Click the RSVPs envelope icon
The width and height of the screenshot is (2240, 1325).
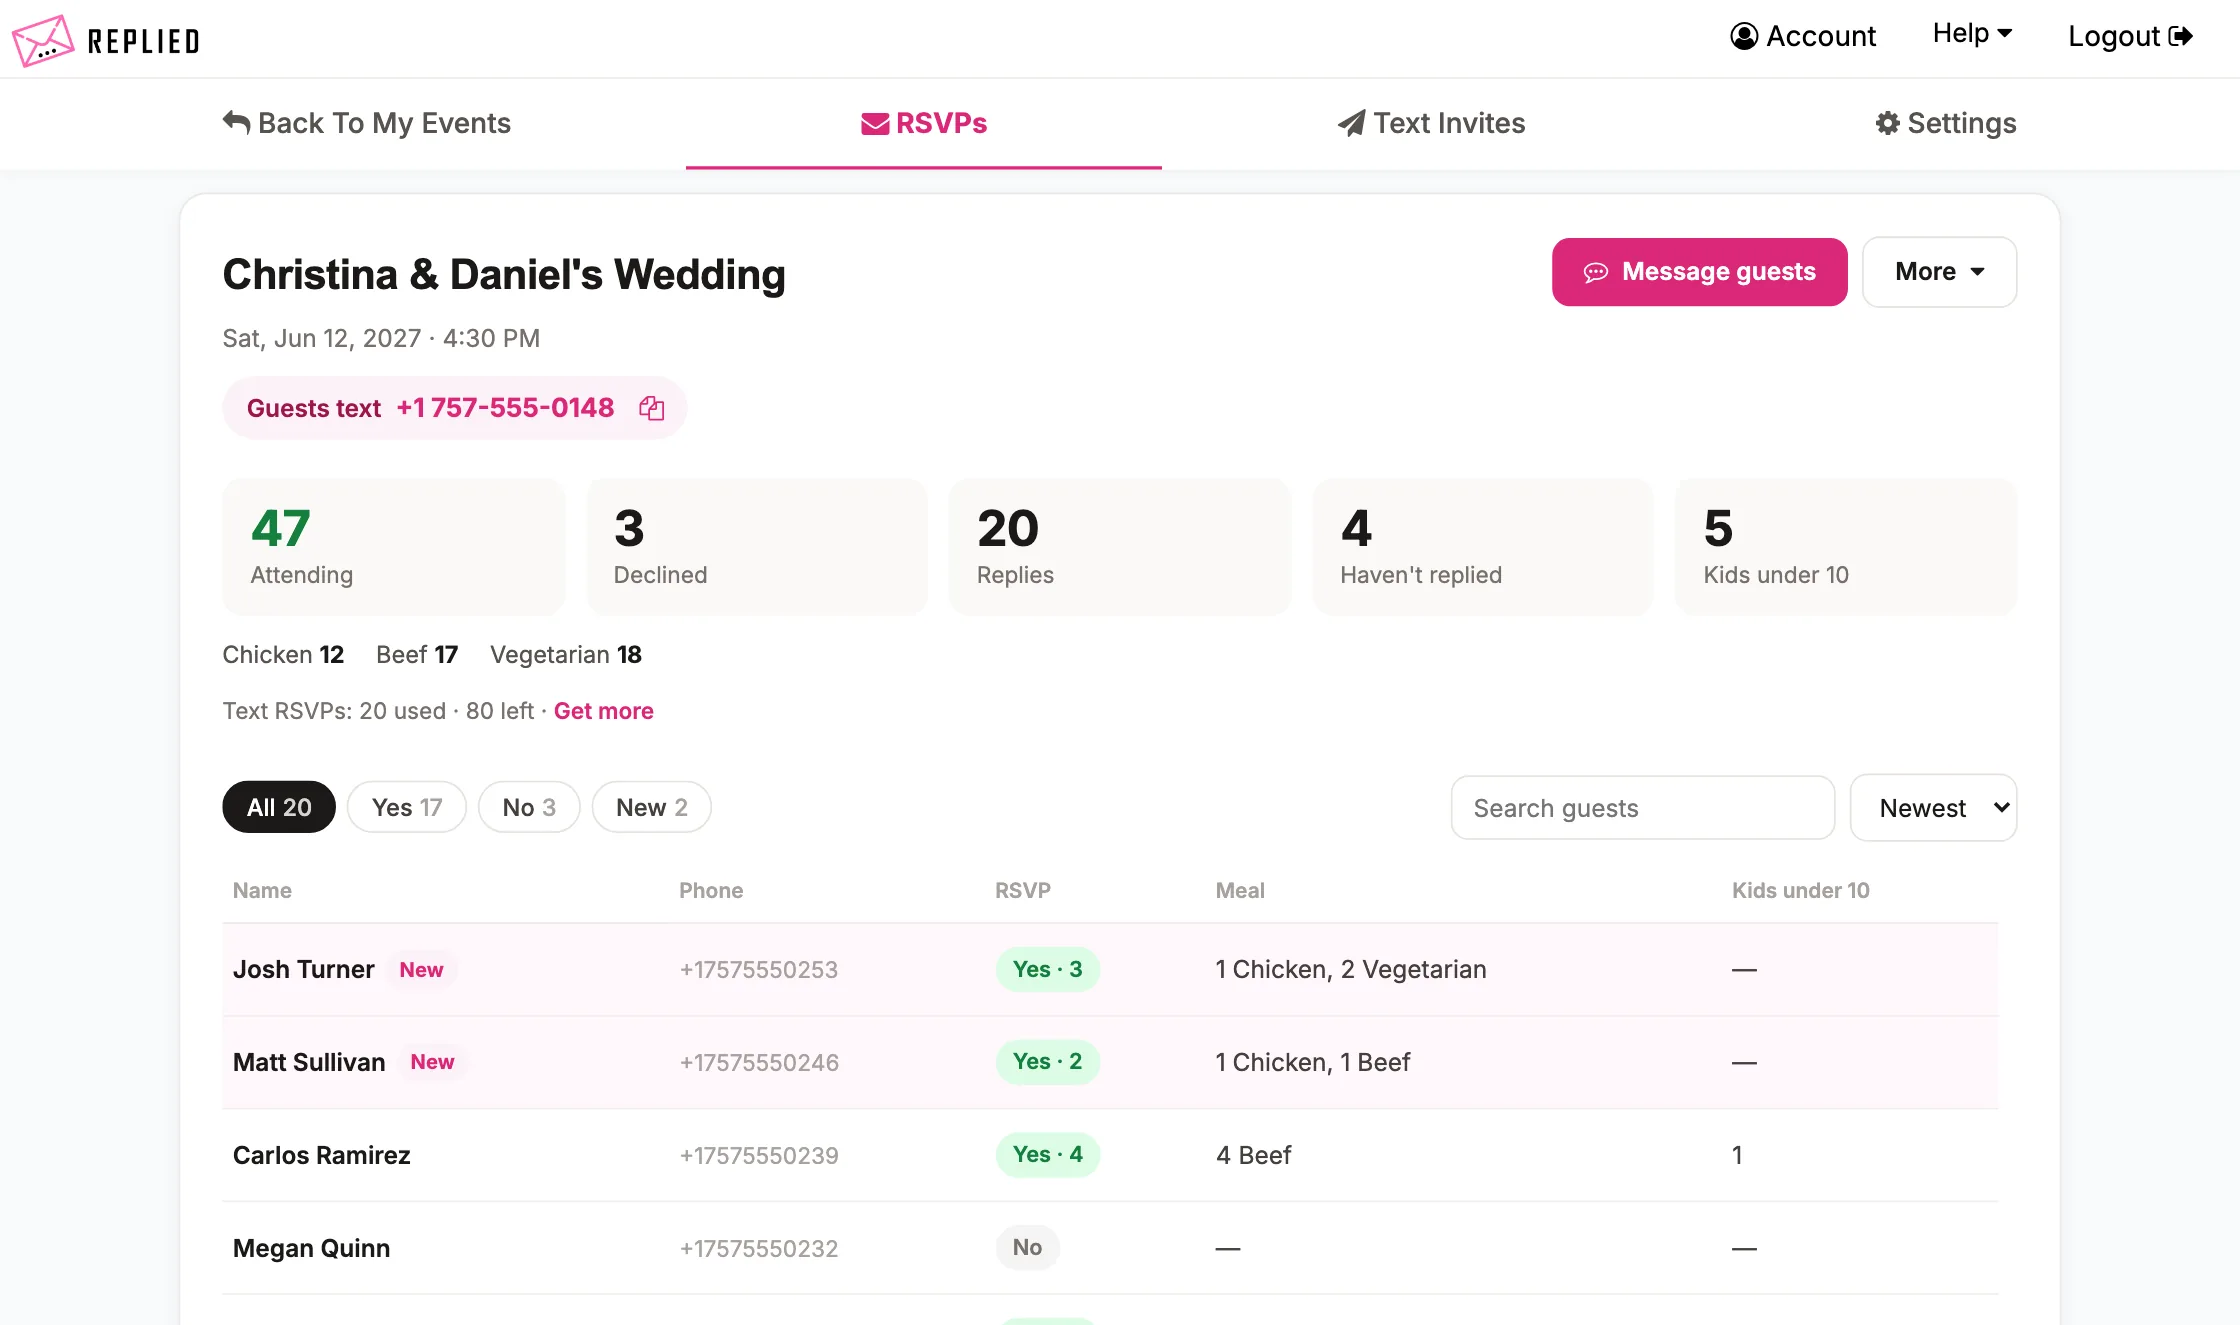pos(875,123)
